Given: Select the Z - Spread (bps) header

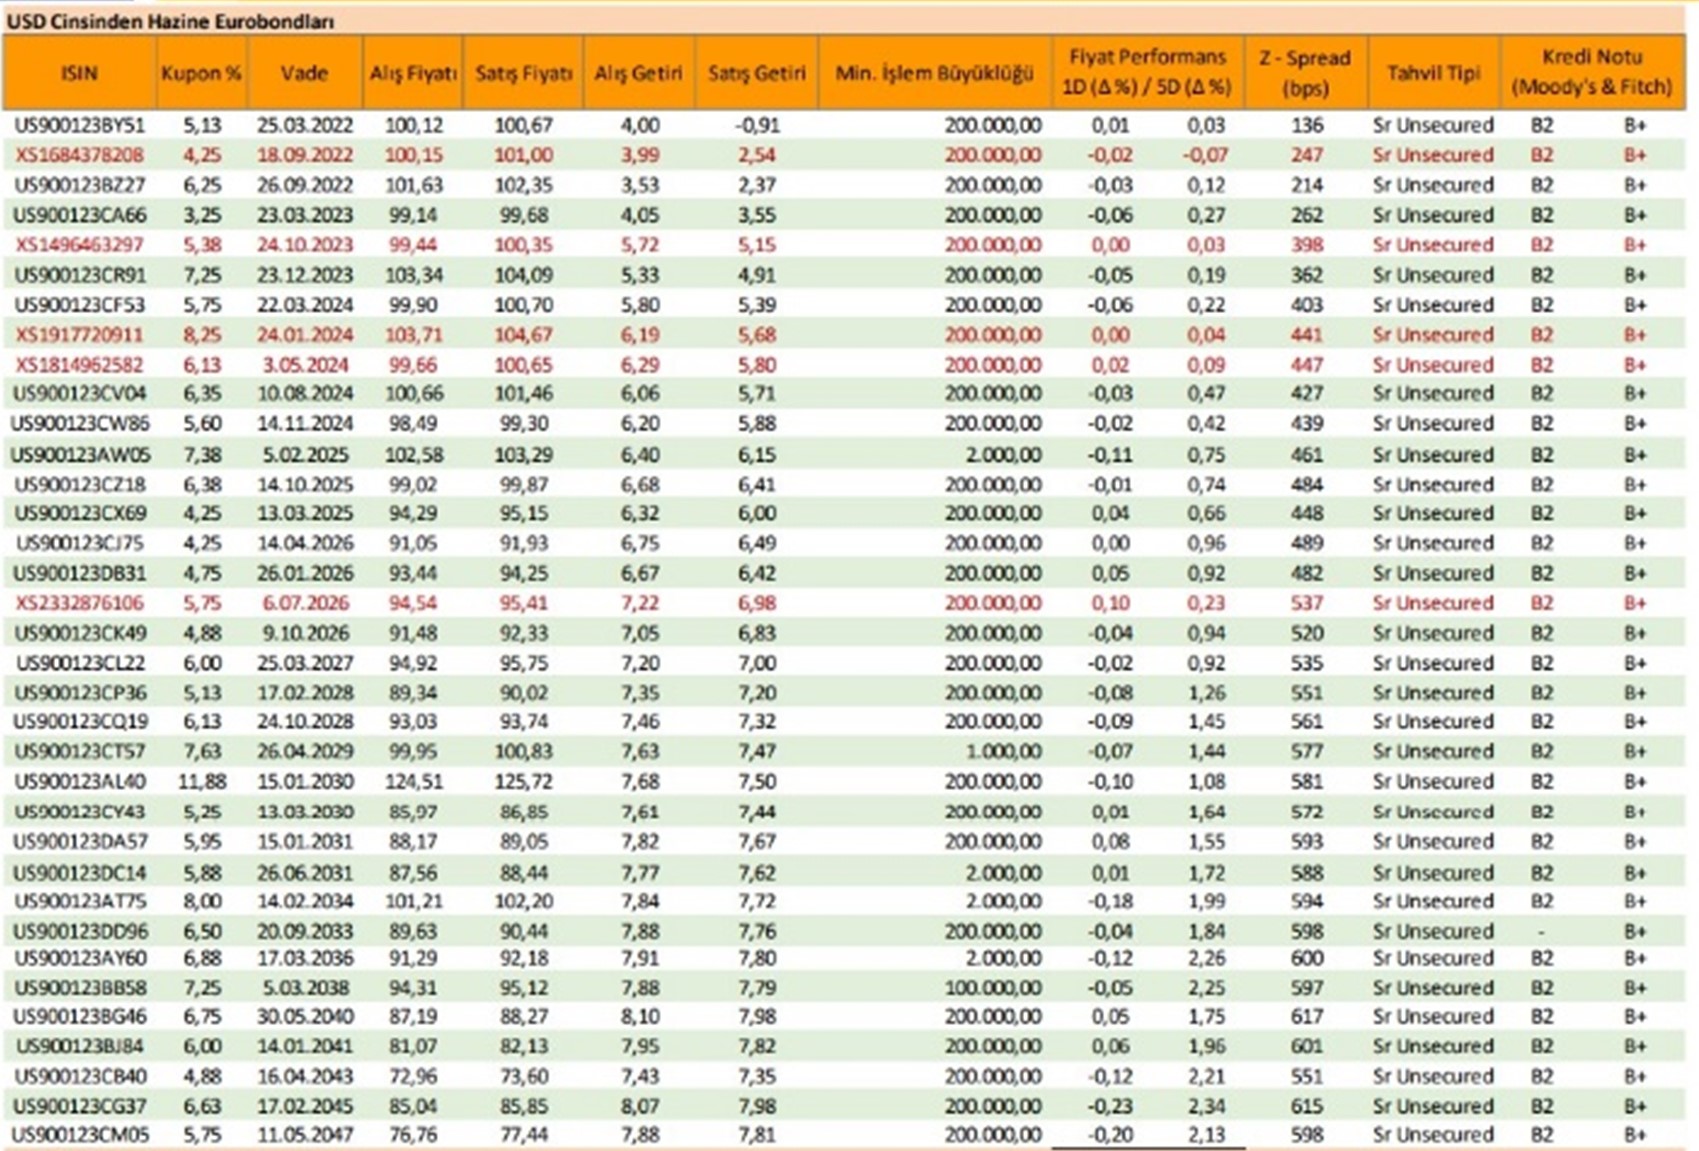Looking at the screenshot, I should tap(1306, 73).
